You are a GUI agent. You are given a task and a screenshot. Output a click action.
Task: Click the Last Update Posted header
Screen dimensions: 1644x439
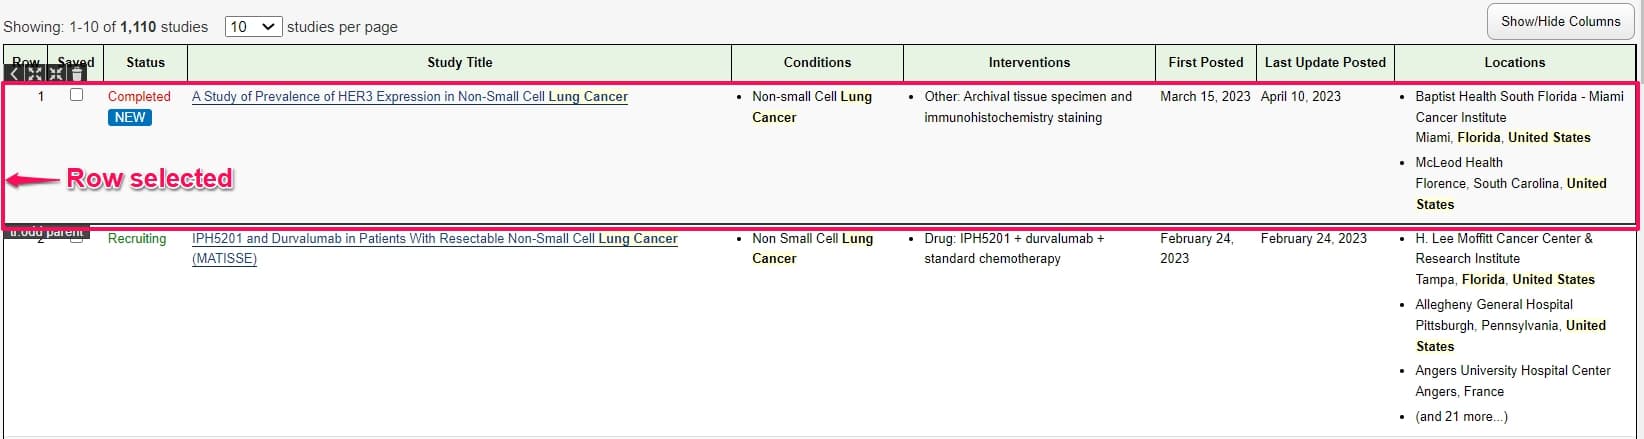1325,62
